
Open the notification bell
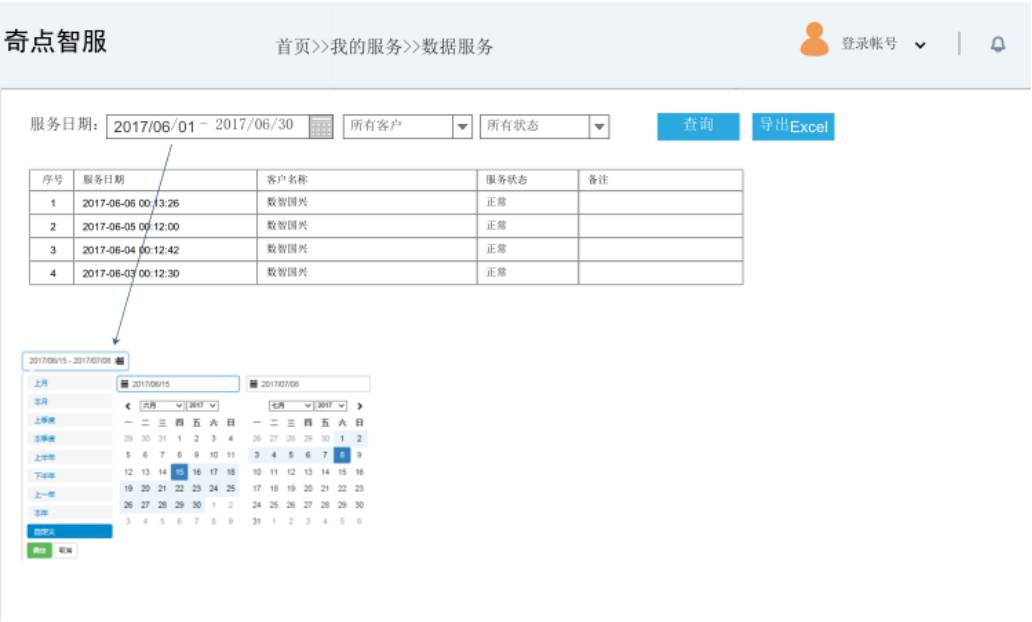pos(997,44)
